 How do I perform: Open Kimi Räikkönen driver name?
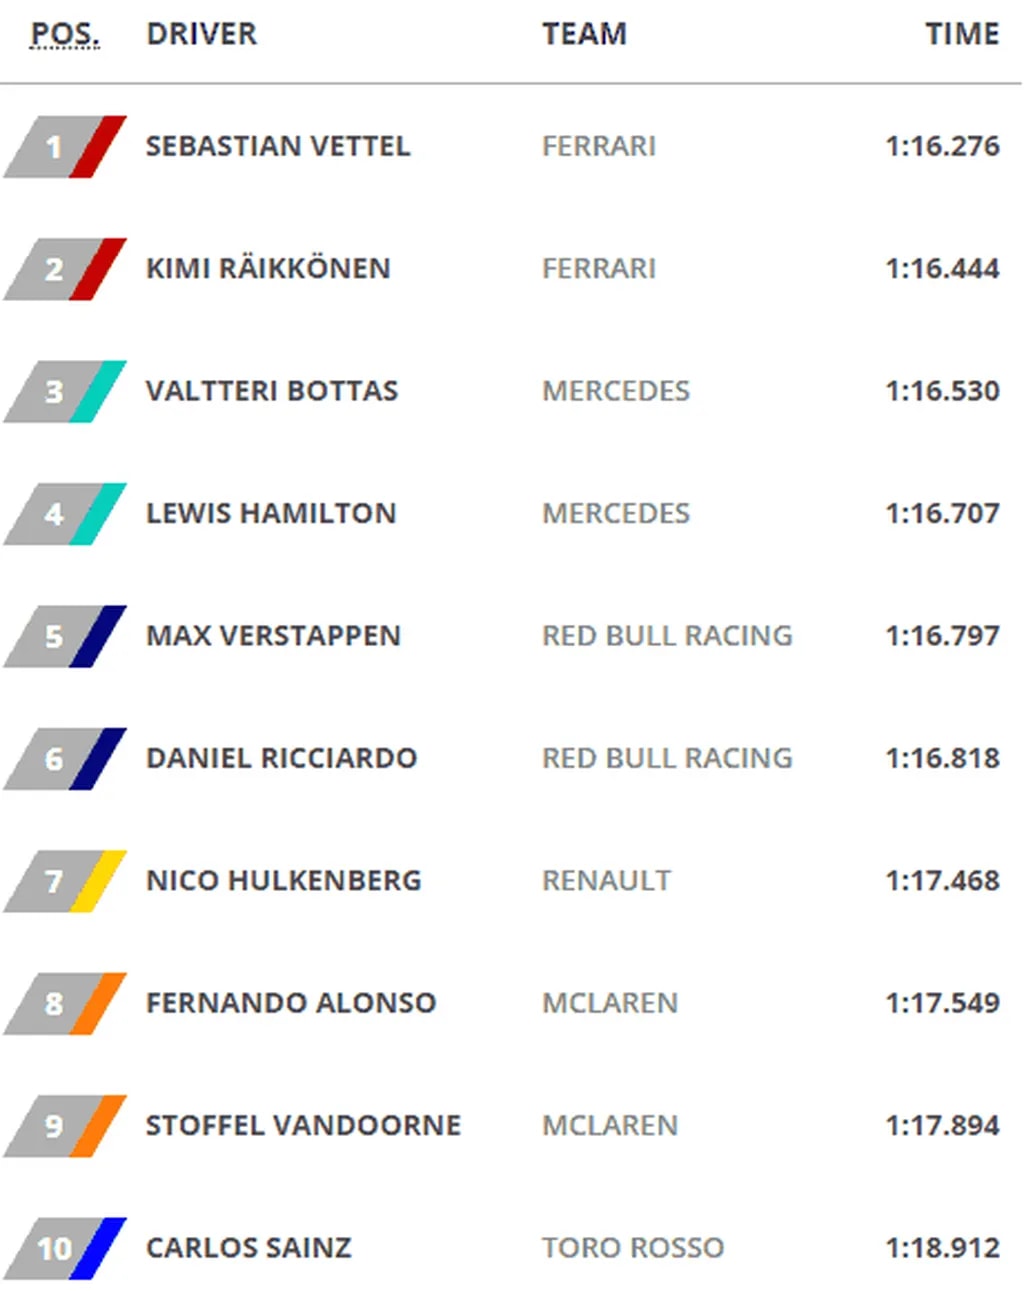[268, 269]
